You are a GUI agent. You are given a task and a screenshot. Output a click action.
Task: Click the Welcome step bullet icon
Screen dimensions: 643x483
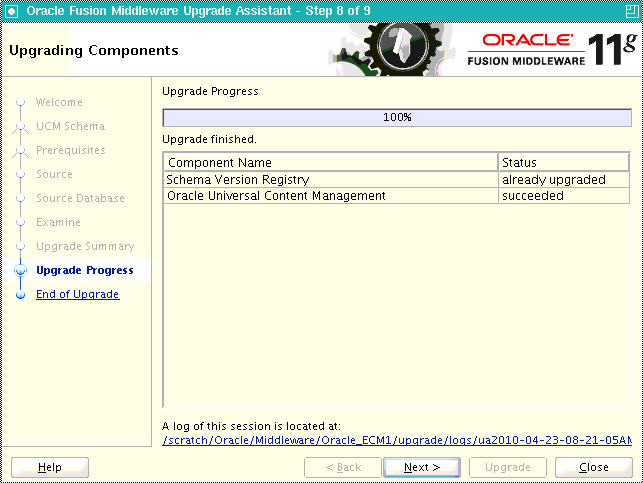point(21,102)
